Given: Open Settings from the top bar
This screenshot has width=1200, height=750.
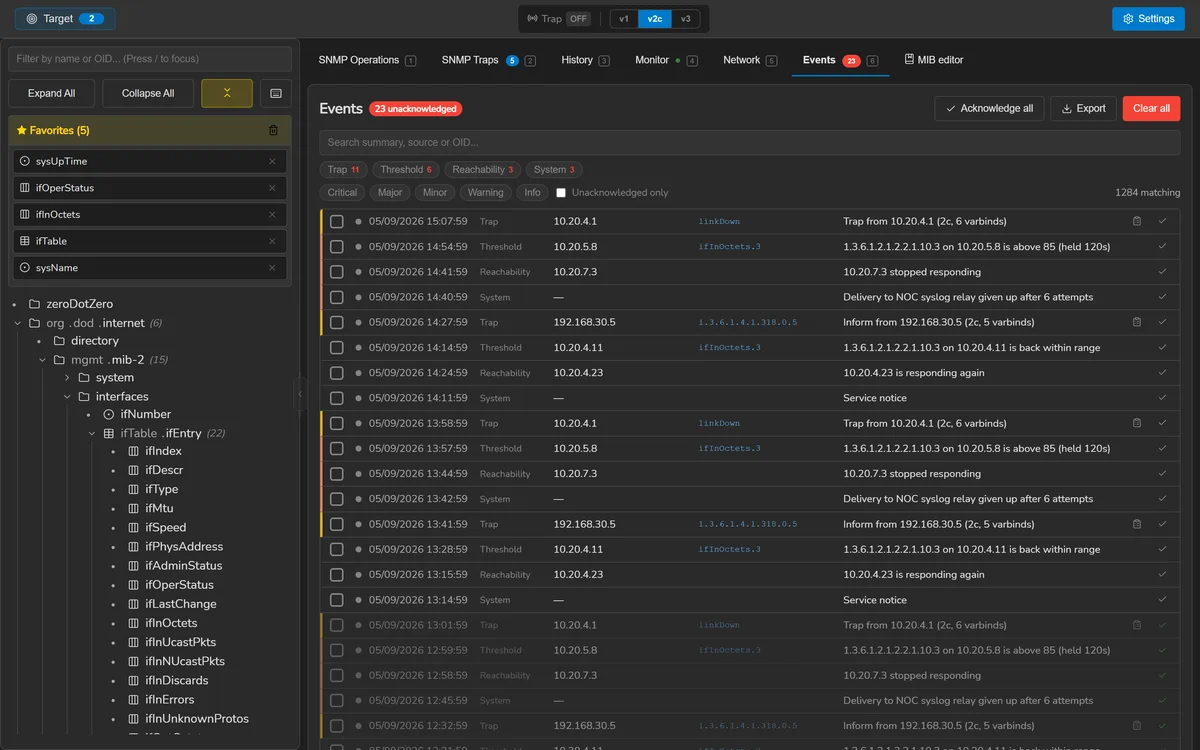Looking at the screenshot, I should 1148,19.
